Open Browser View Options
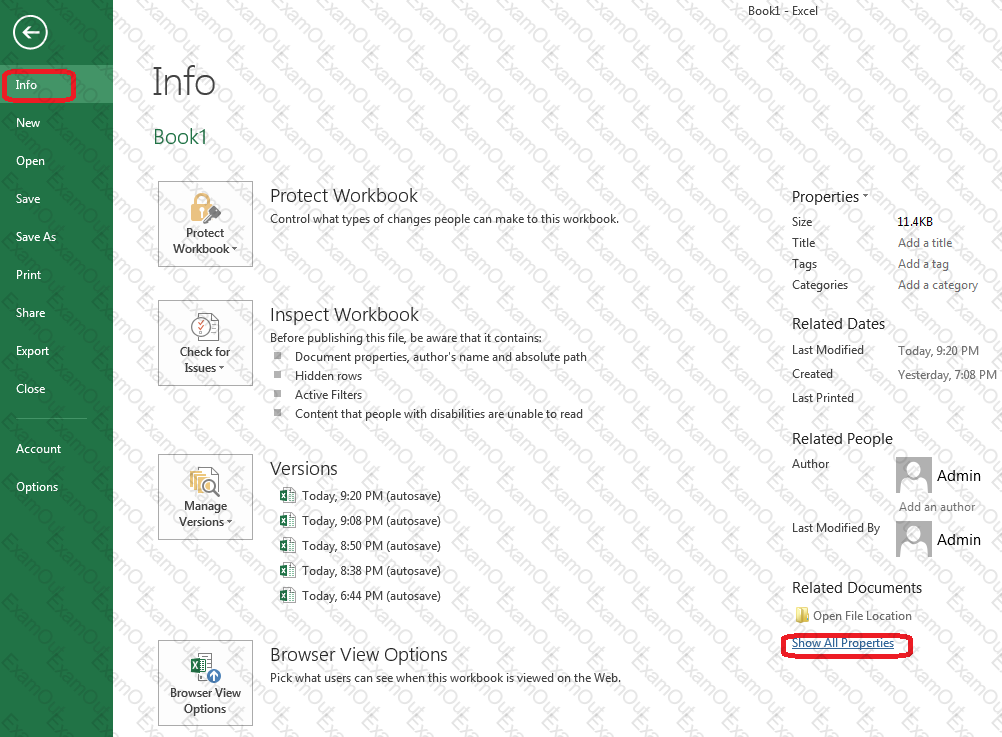 205,683
